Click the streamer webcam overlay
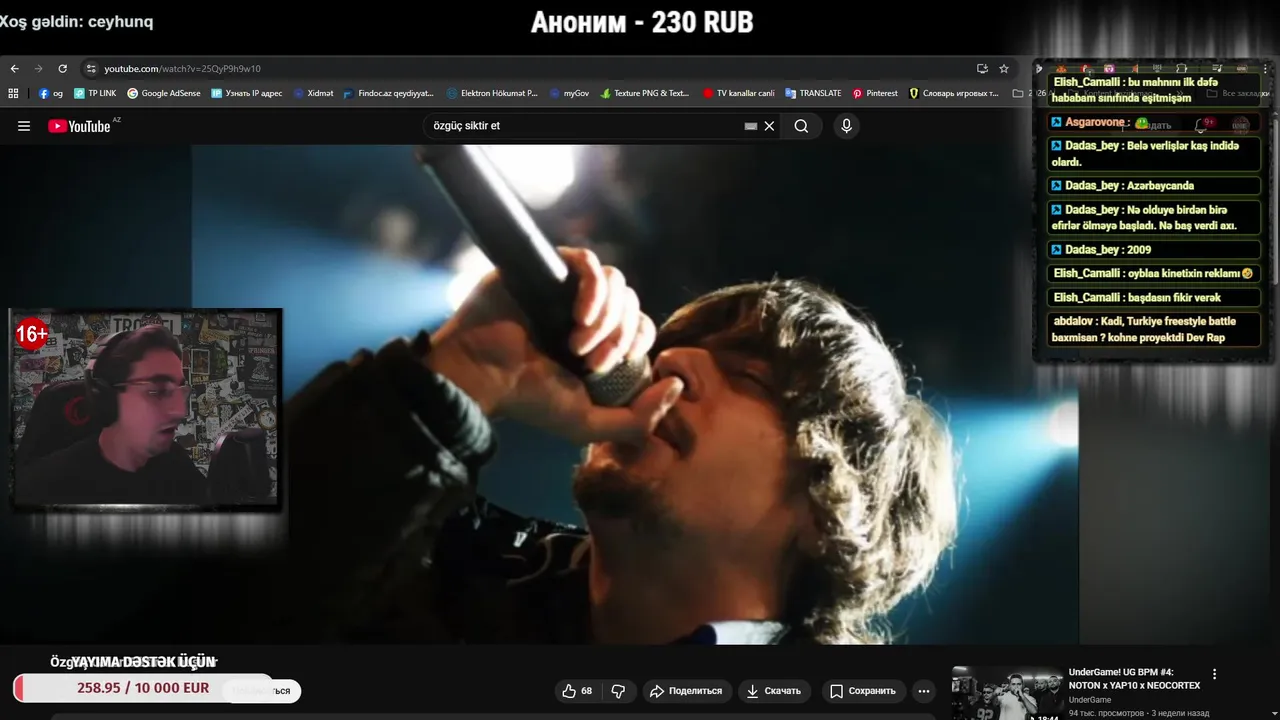The height and width of the screenshot is (720, 1280). 145,409
